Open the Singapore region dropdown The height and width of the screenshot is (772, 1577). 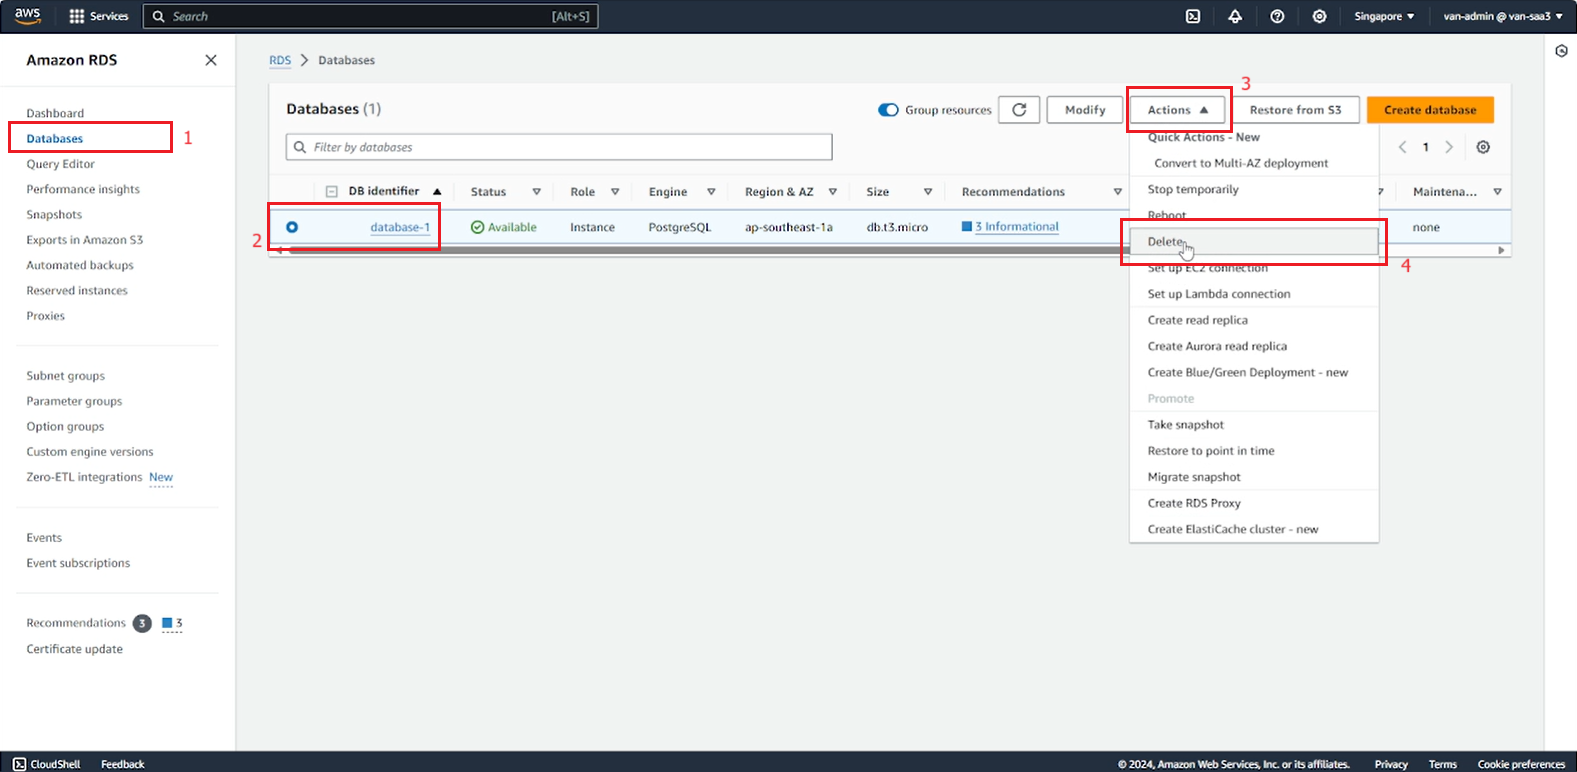[1384, 16]
